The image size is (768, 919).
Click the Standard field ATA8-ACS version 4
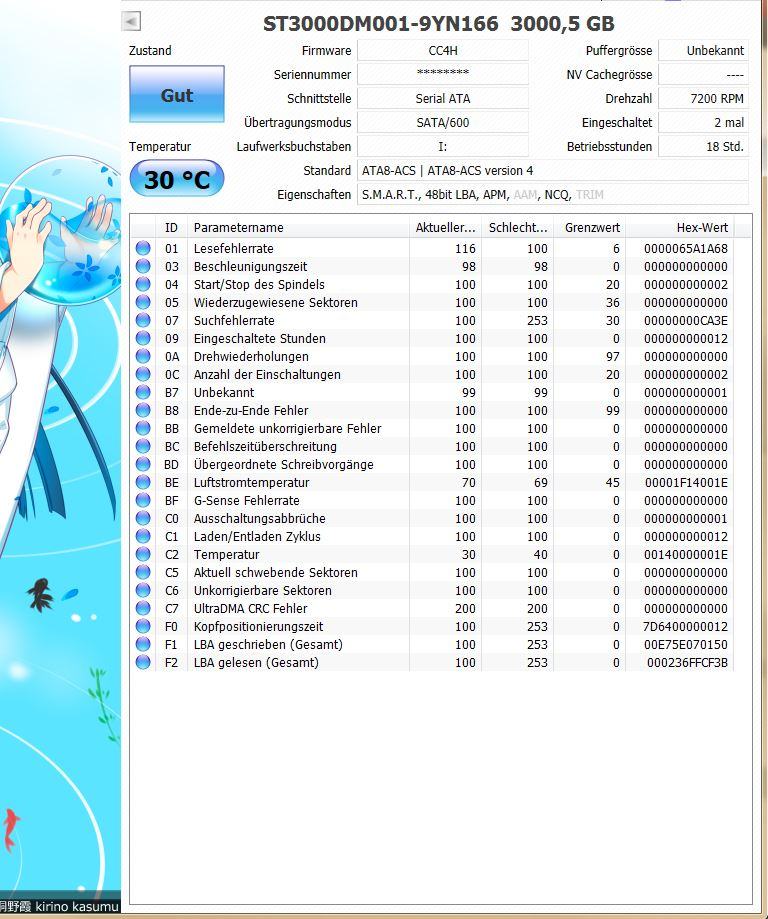click(553, 171)
